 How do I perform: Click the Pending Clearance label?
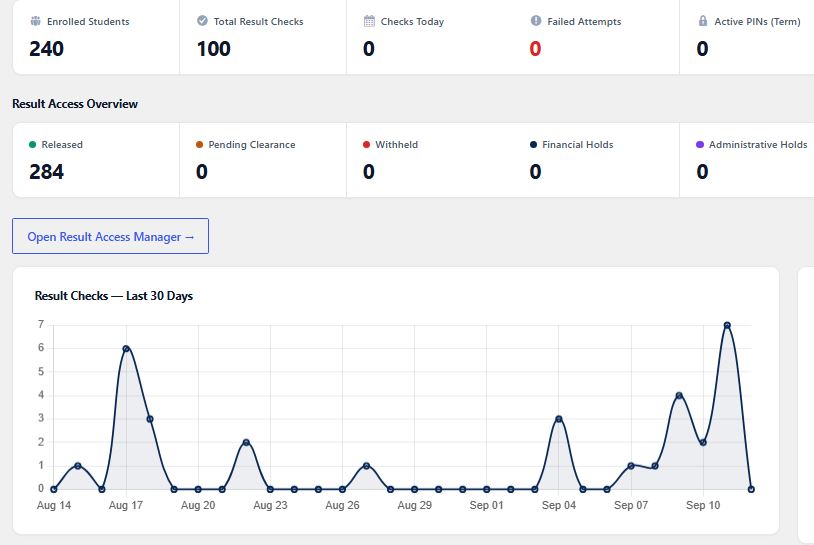pos(252,145)
